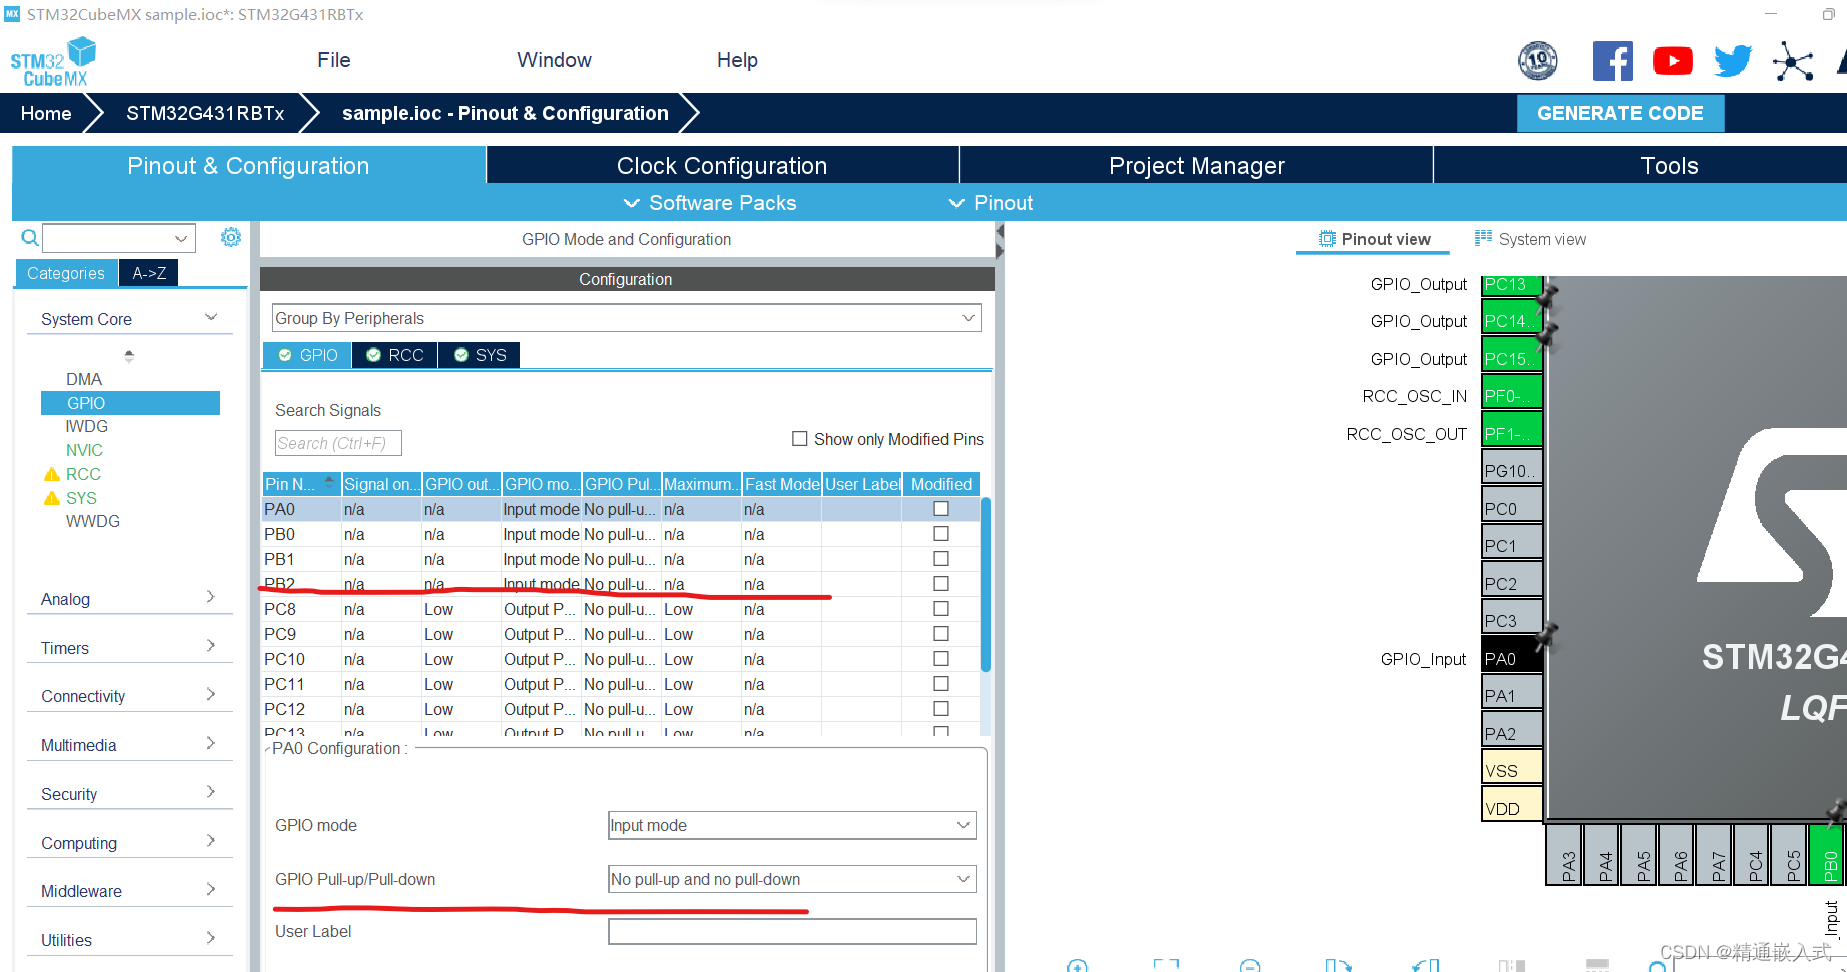Viewport: 1847px width, 972px height.
Task: Click the SYS warning triangle icon
Action: pos(52,498)
